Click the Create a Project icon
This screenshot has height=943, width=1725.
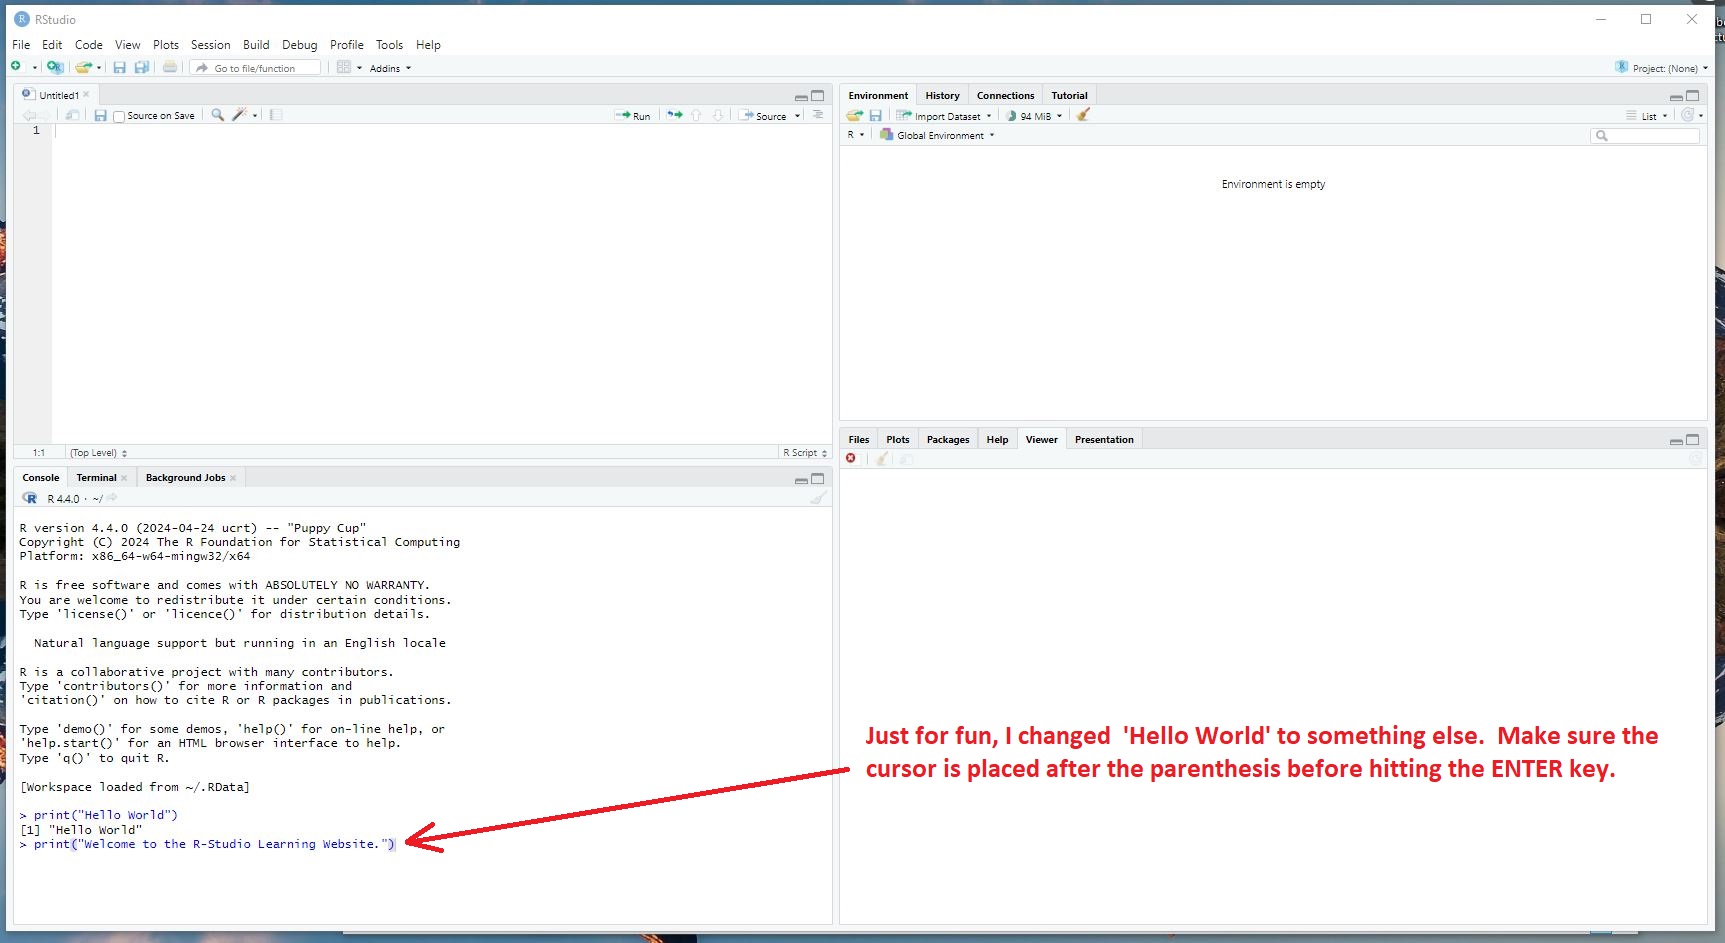[x=55, y=67]
